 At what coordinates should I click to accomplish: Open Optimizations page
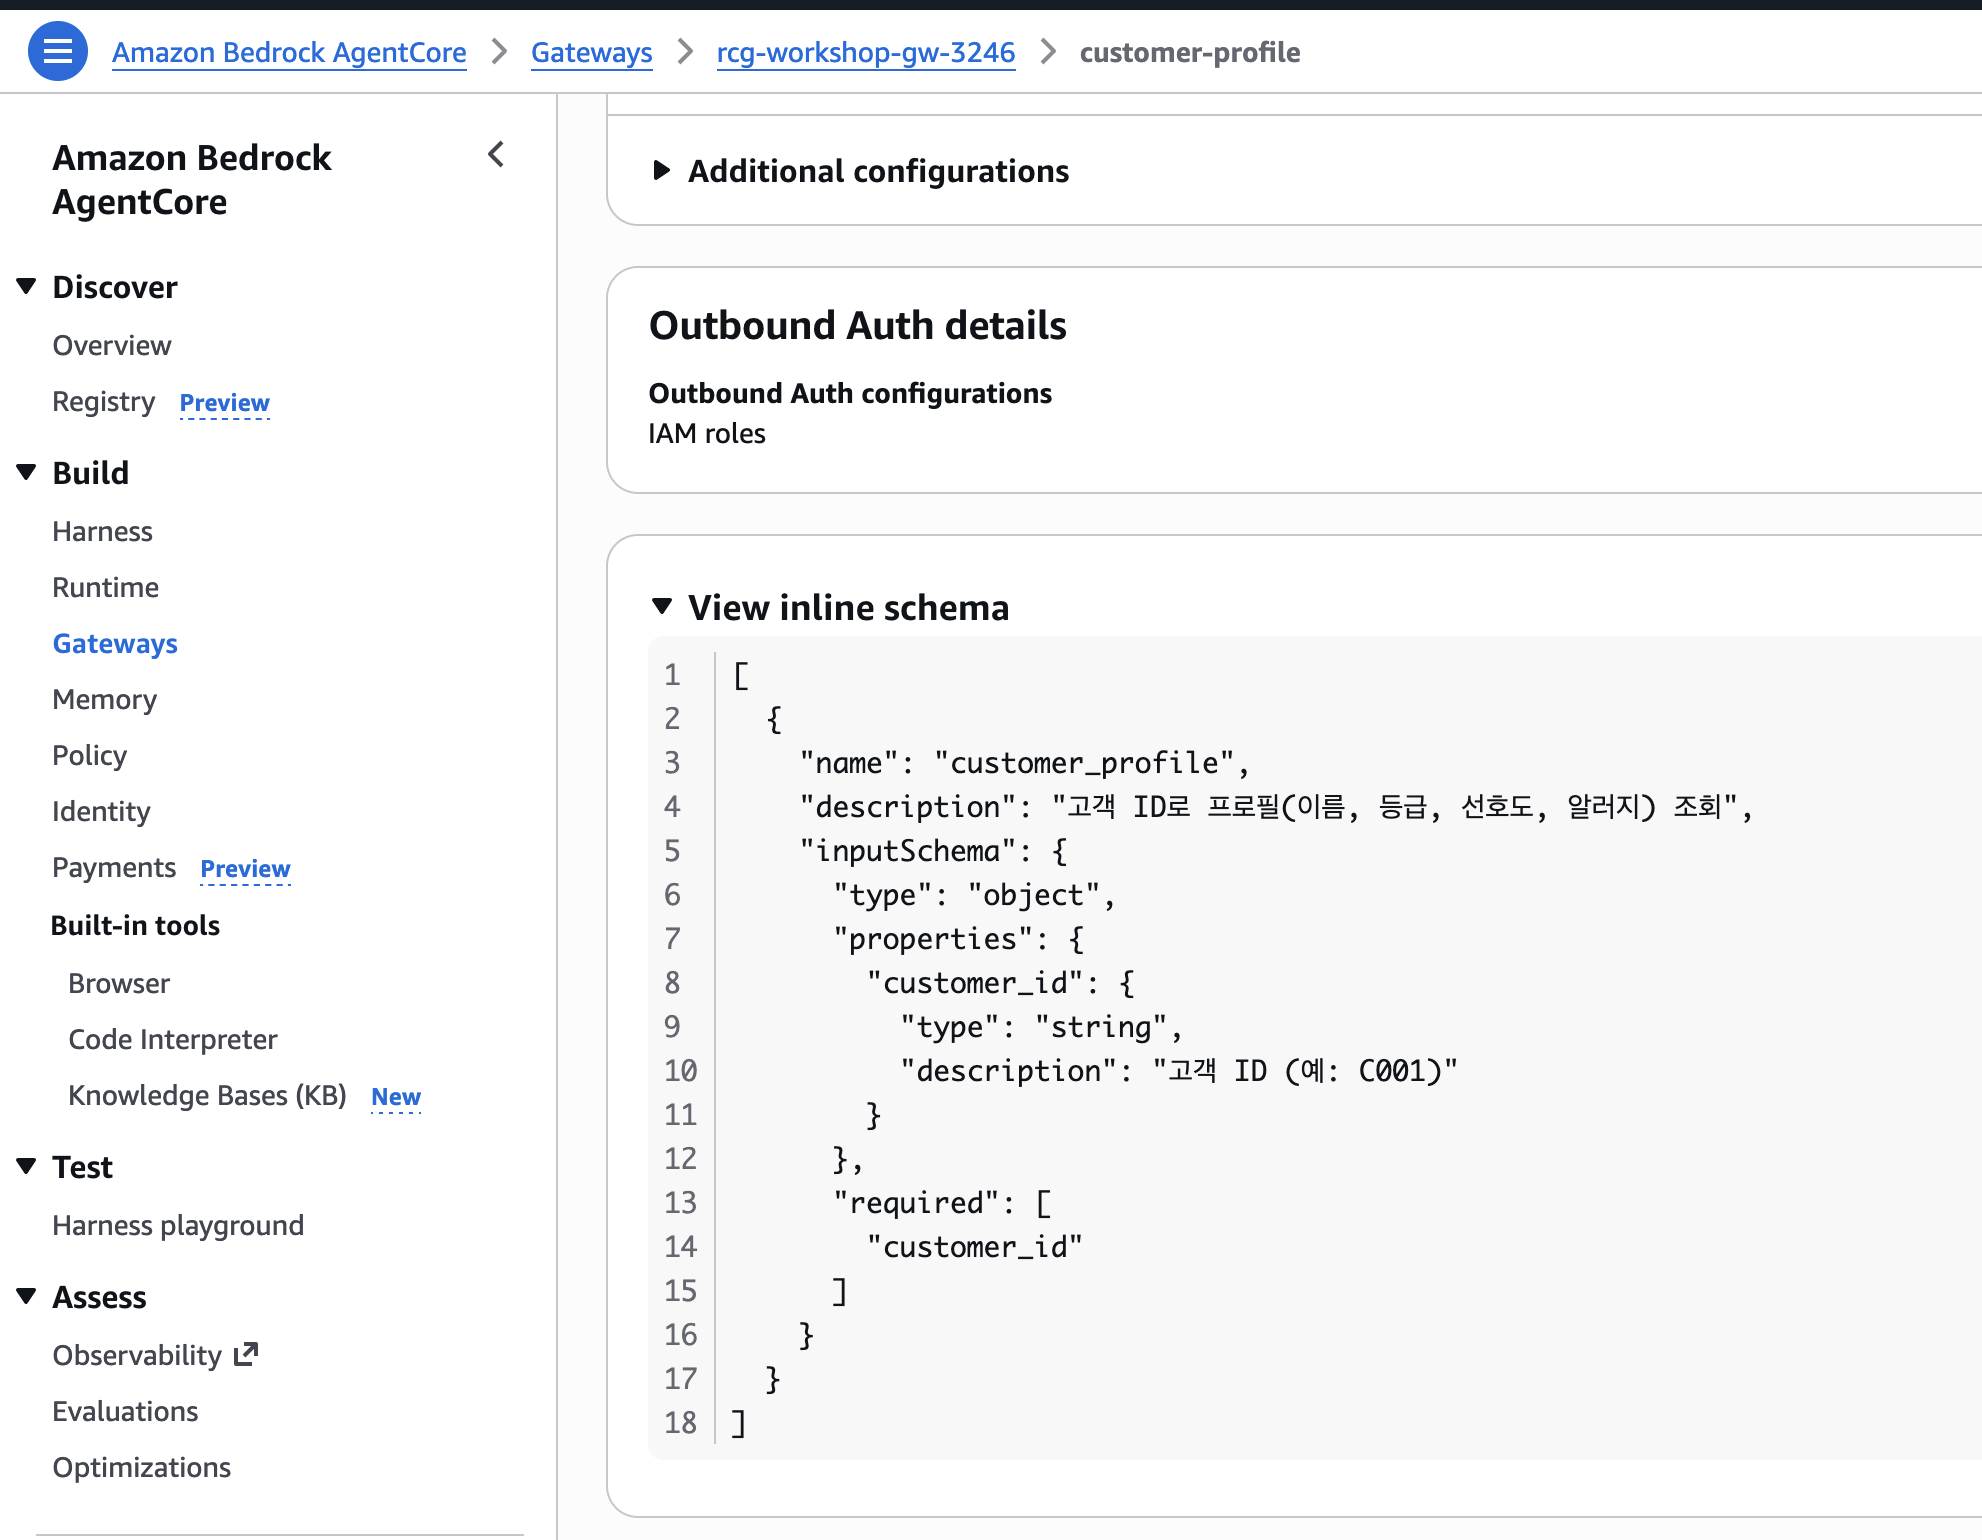[142, 1467]
